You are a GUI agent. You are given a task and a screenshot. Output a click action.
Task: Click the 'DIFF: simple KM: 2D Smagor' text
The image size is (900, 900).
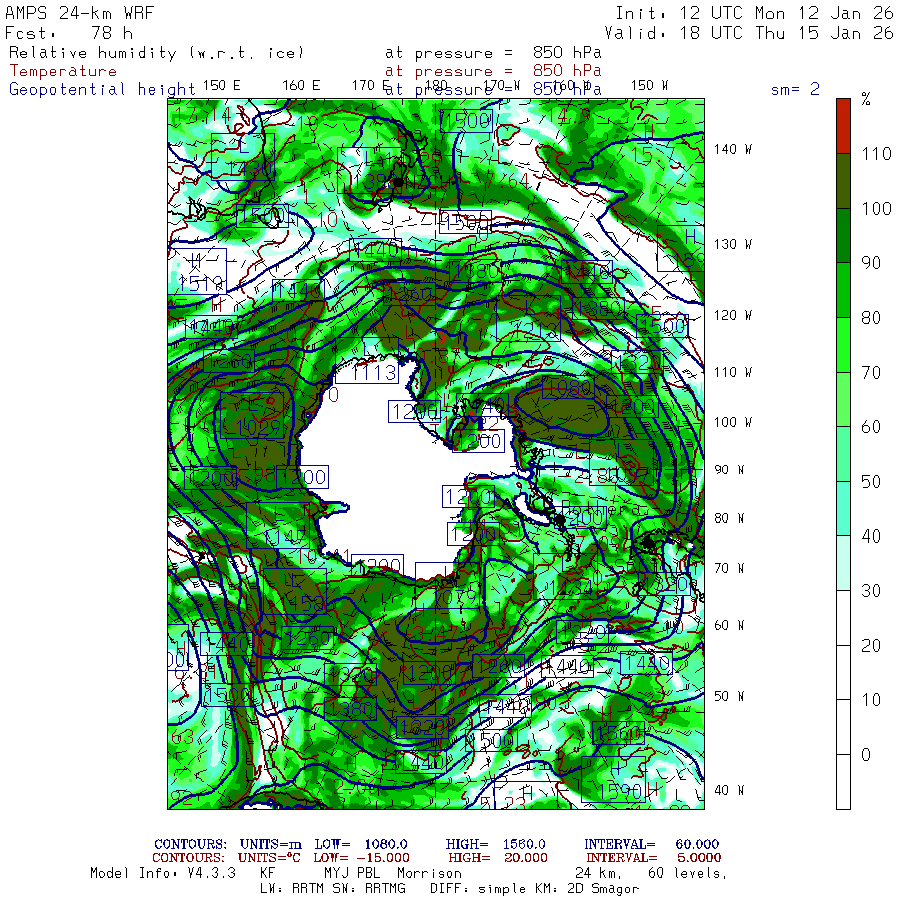point(534,889)
